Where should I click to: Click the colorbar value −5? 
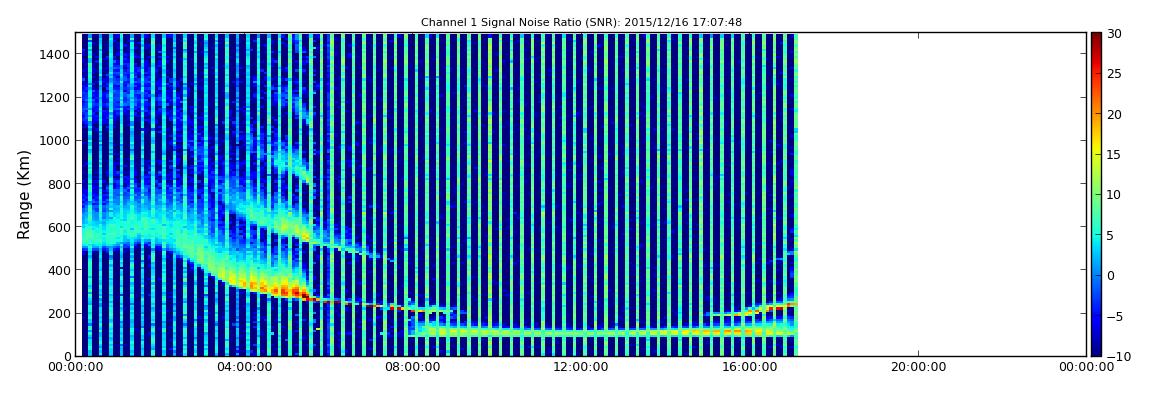coord(1113,316)
